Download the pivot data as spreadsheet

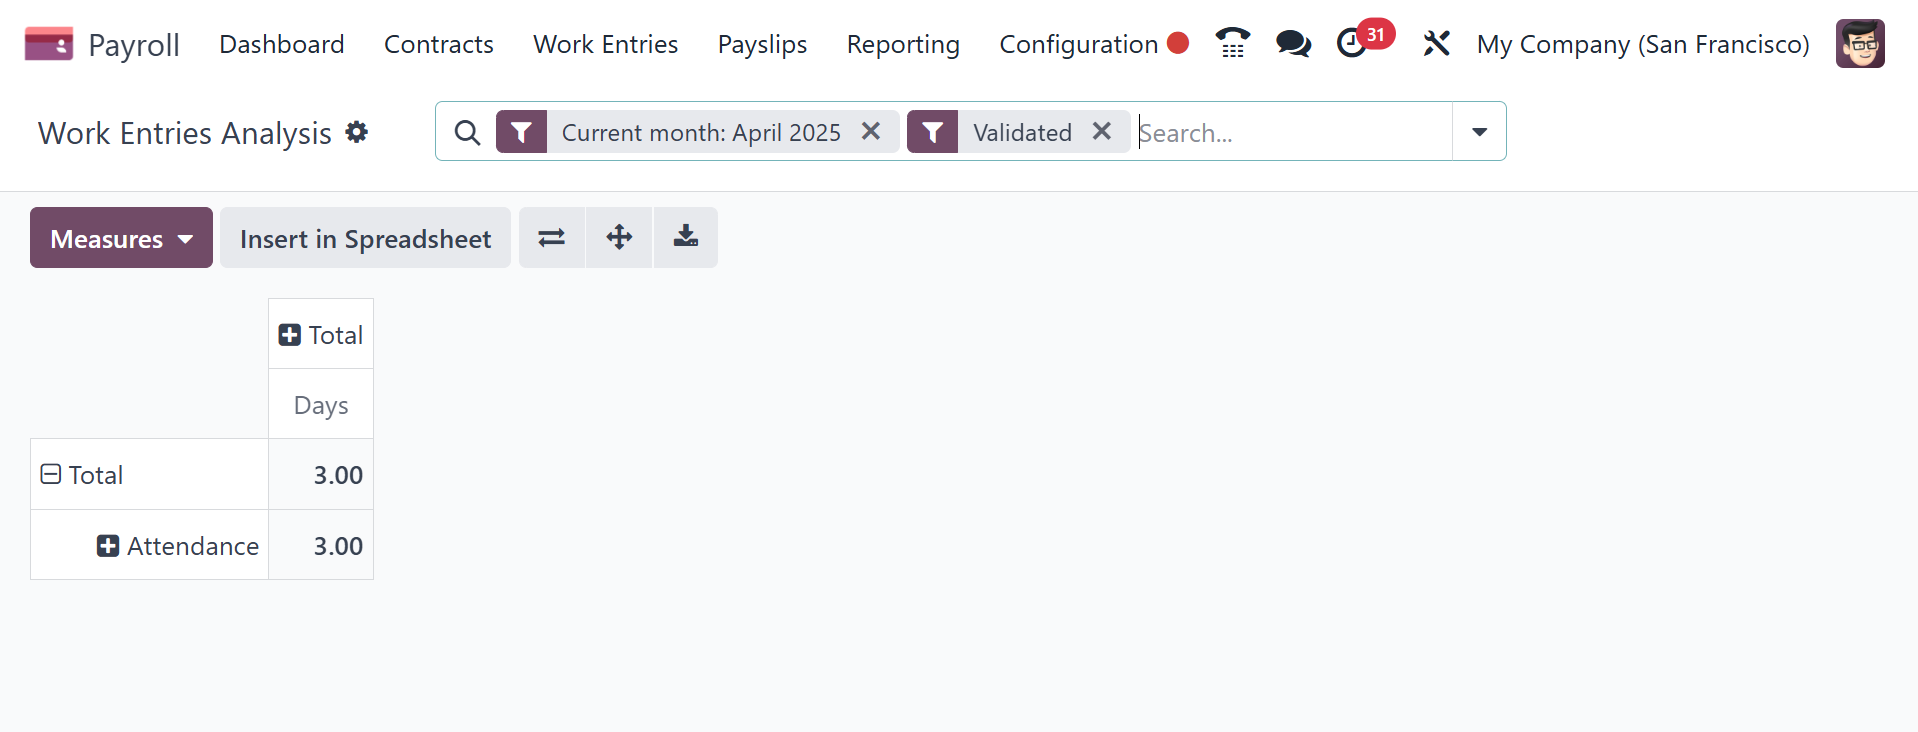[685, 237]
